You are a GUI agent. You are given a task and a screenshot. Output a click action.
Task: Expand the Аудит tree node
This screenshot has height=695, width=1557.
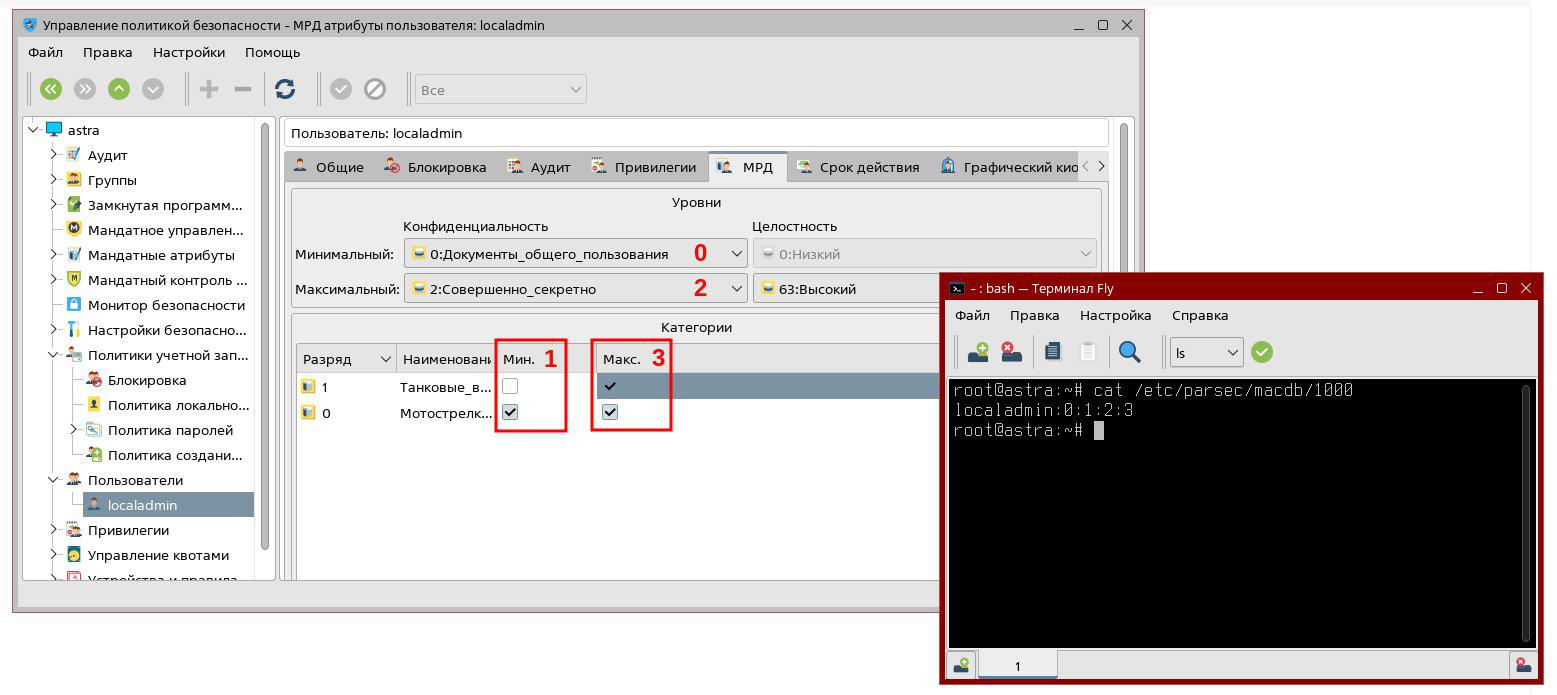[54, 155]
